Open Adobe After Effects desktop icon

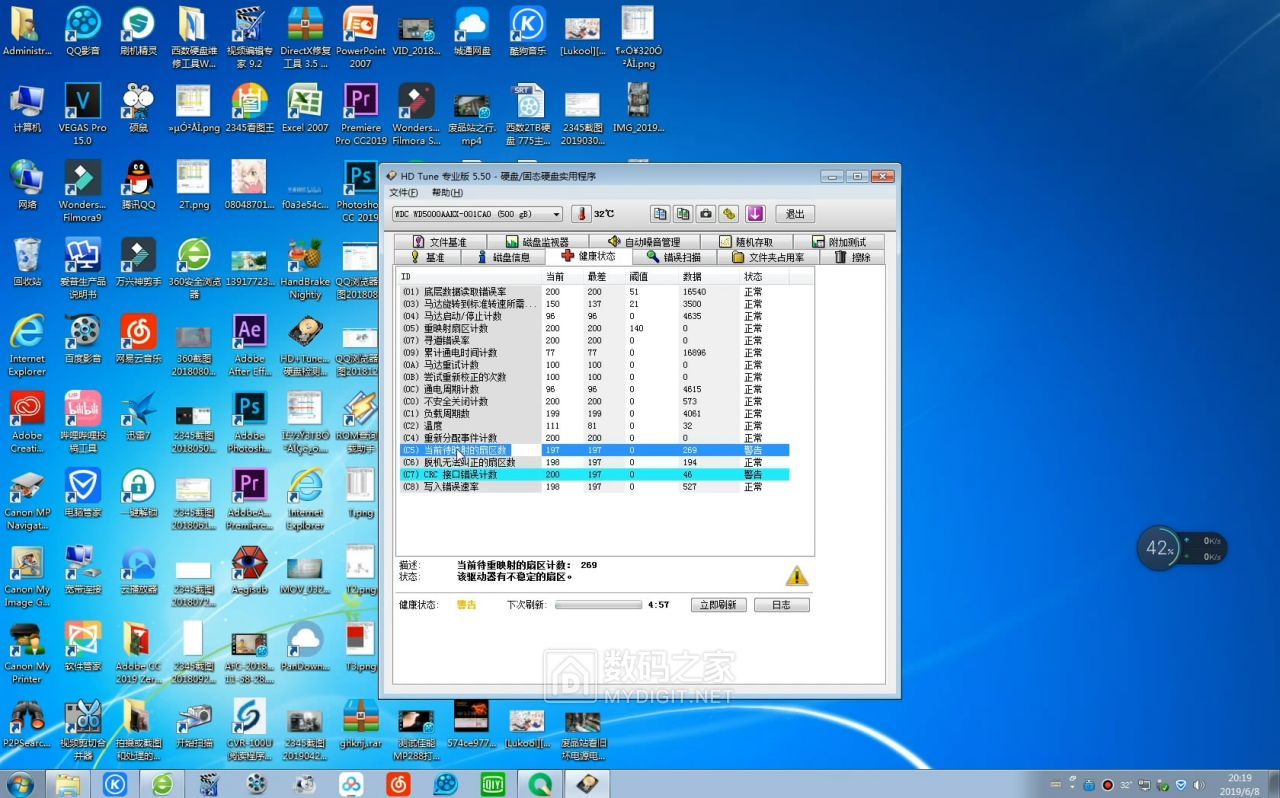pos(249,344)
